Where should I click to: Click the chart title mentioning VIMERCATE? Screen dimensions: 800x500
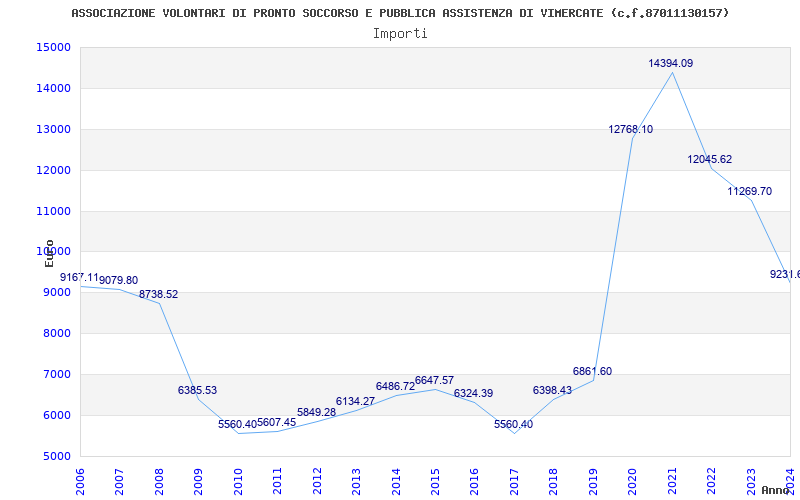point(400,13)
